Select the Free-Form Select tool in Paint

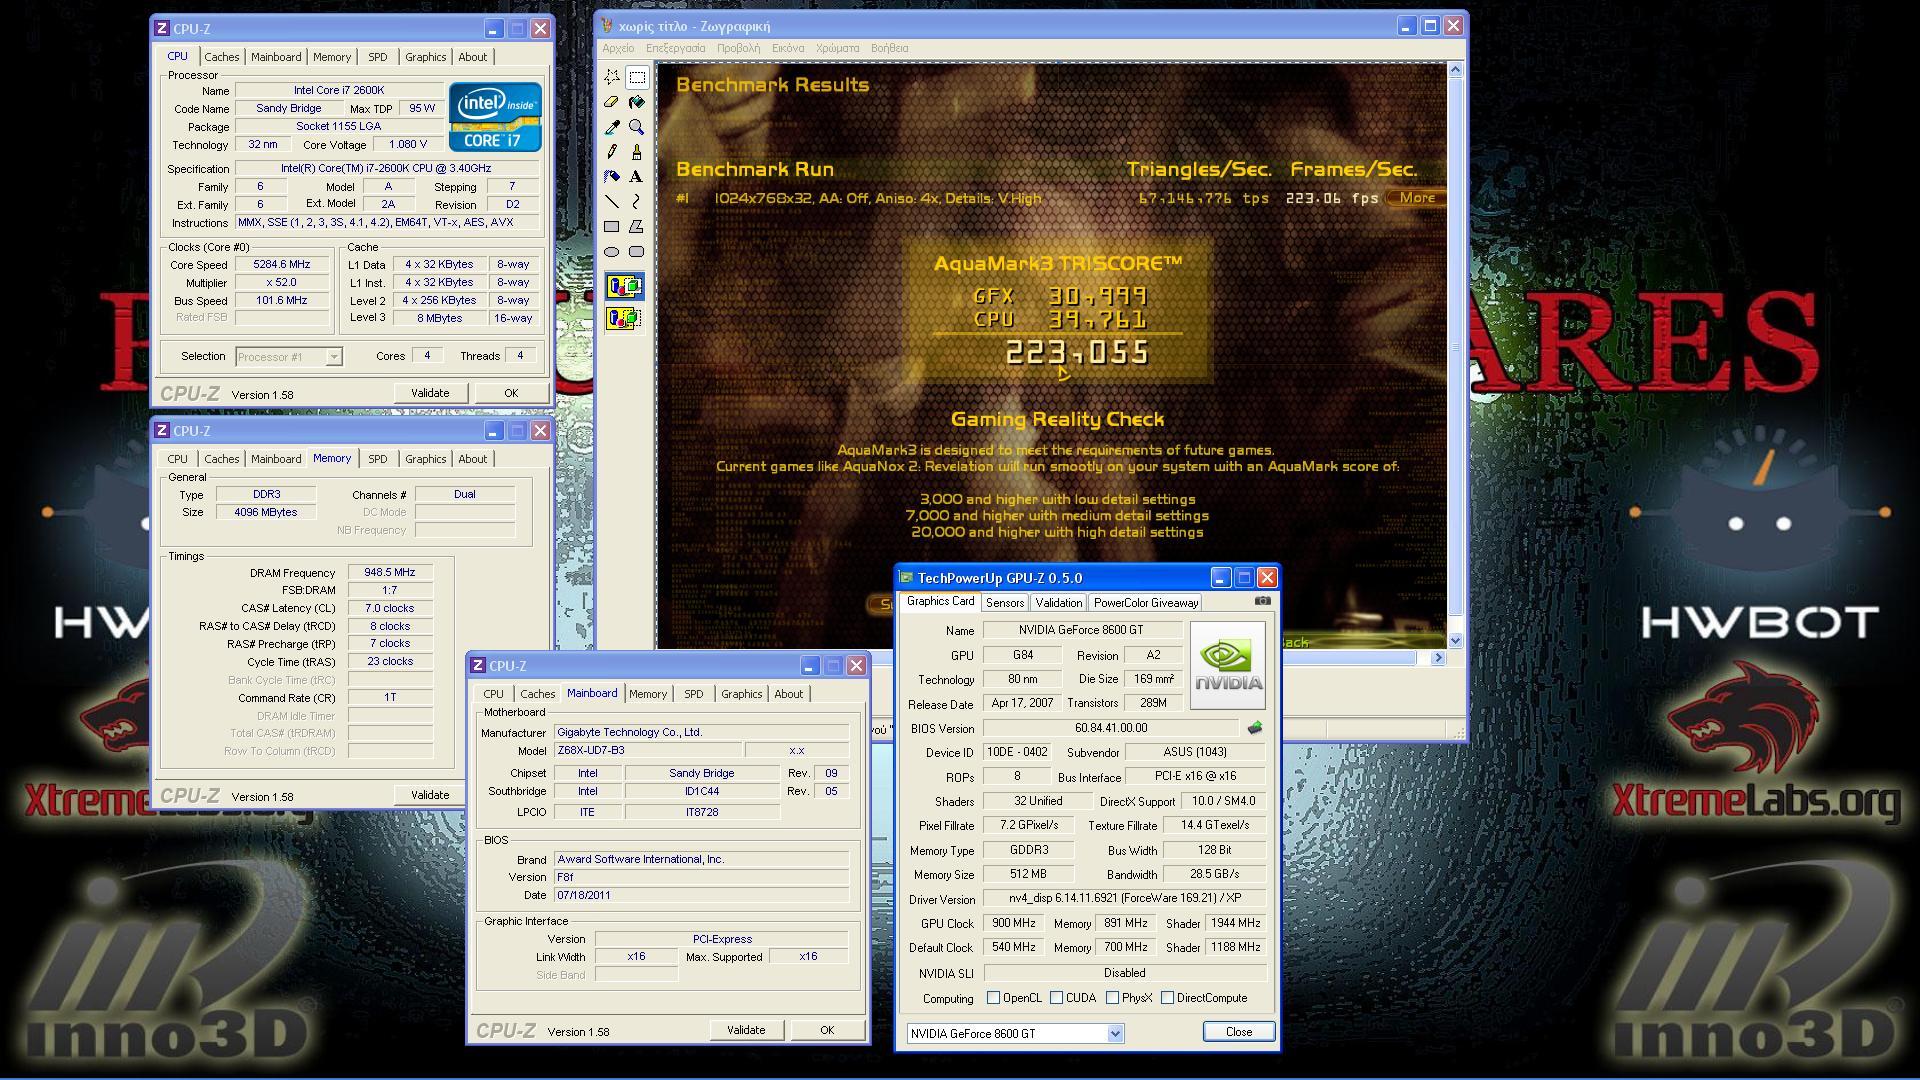[x=612, y=77]
